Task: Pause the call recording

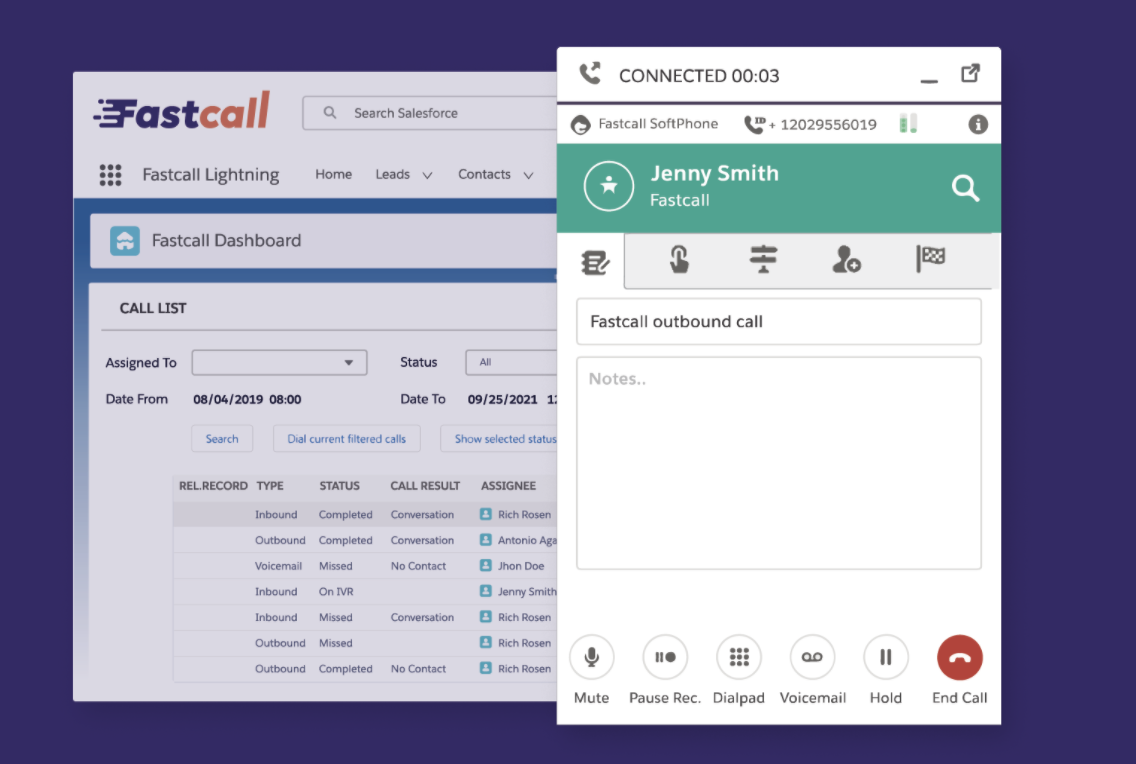Action: [x=664, y=657]
